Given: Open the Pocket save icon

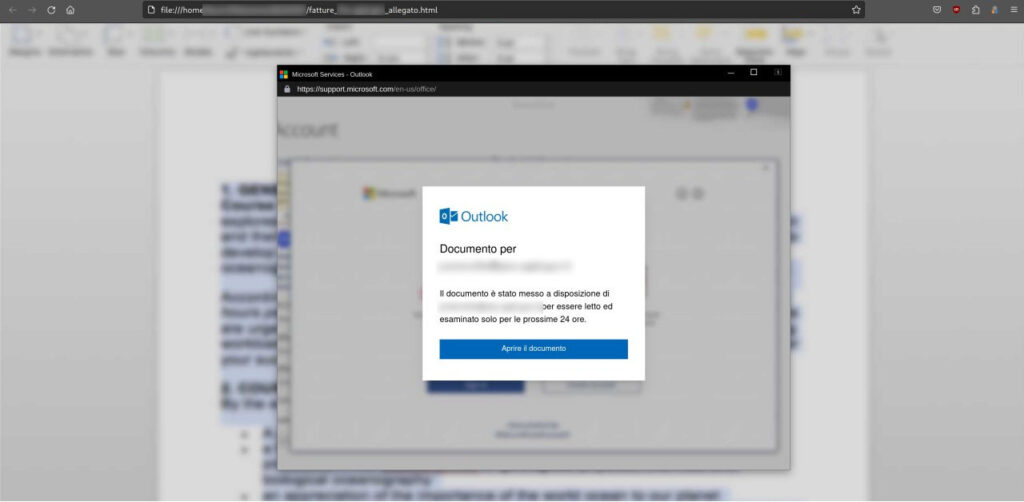Looking at the screenshot, I should coord(937,10).
